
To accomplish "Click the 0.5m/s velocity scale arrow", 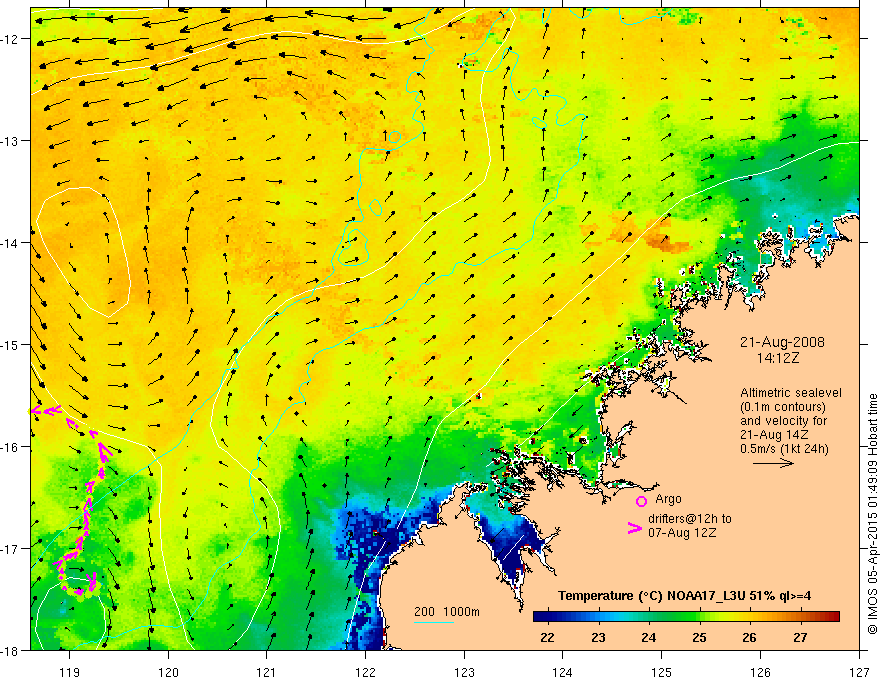I will pos(773,463).
